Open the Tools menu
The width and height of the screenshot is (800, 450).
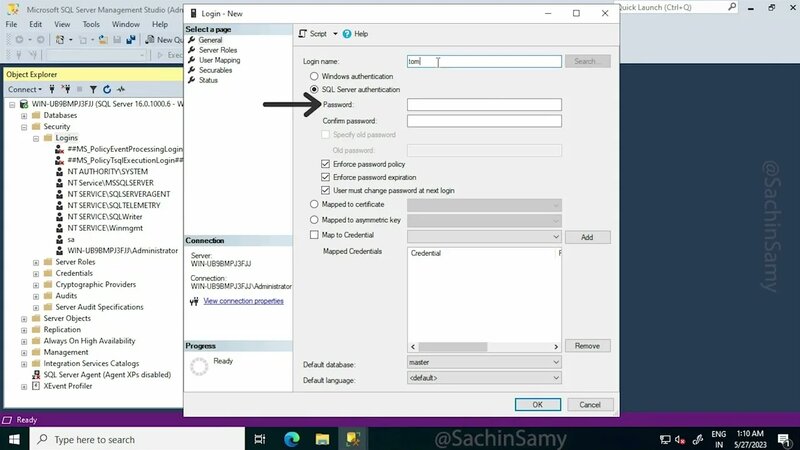[91, 24]
